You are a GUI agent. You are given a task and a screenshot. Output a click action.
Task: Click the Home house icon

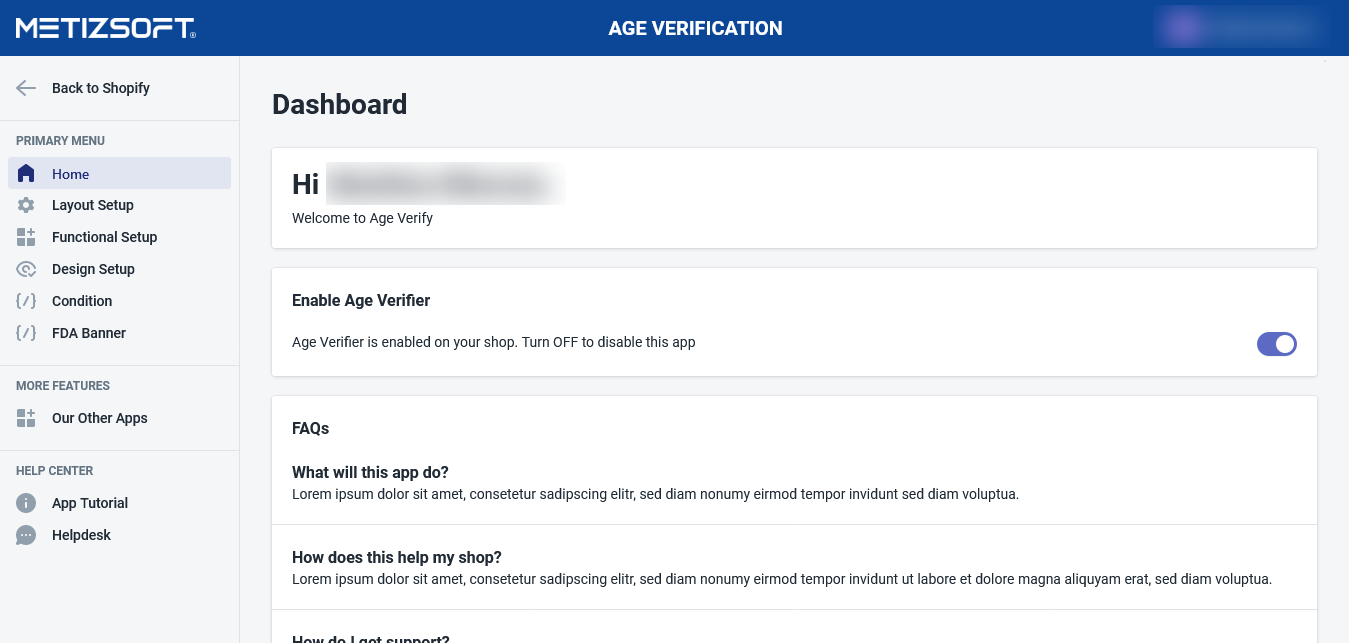click(26, 174)
